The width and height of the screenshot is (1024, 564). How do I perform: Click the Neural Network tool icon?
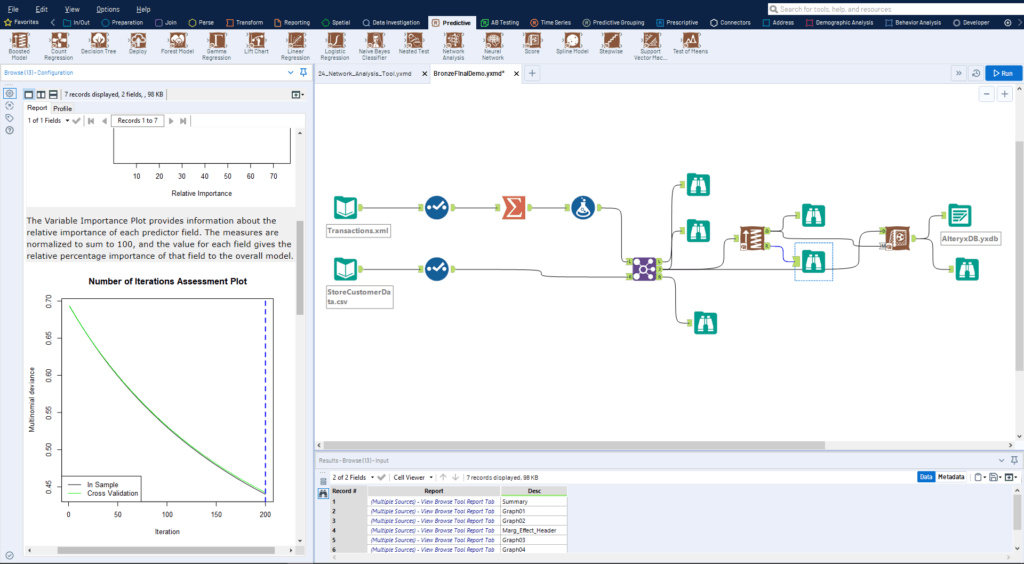click(x=492, y=40)
